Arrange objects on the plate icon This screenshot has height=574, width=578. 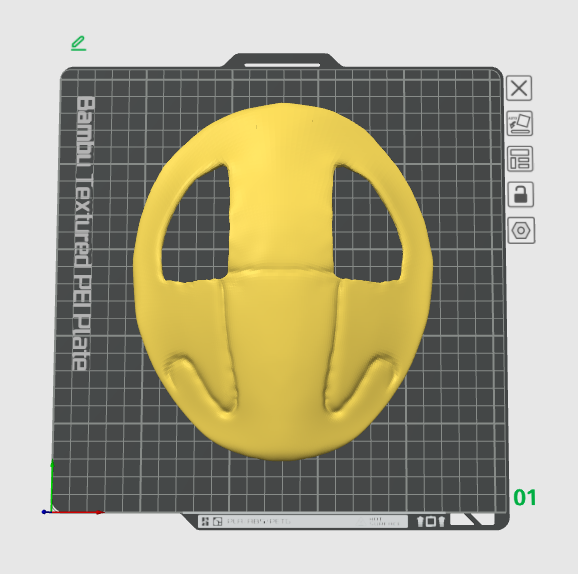(520, 159)
